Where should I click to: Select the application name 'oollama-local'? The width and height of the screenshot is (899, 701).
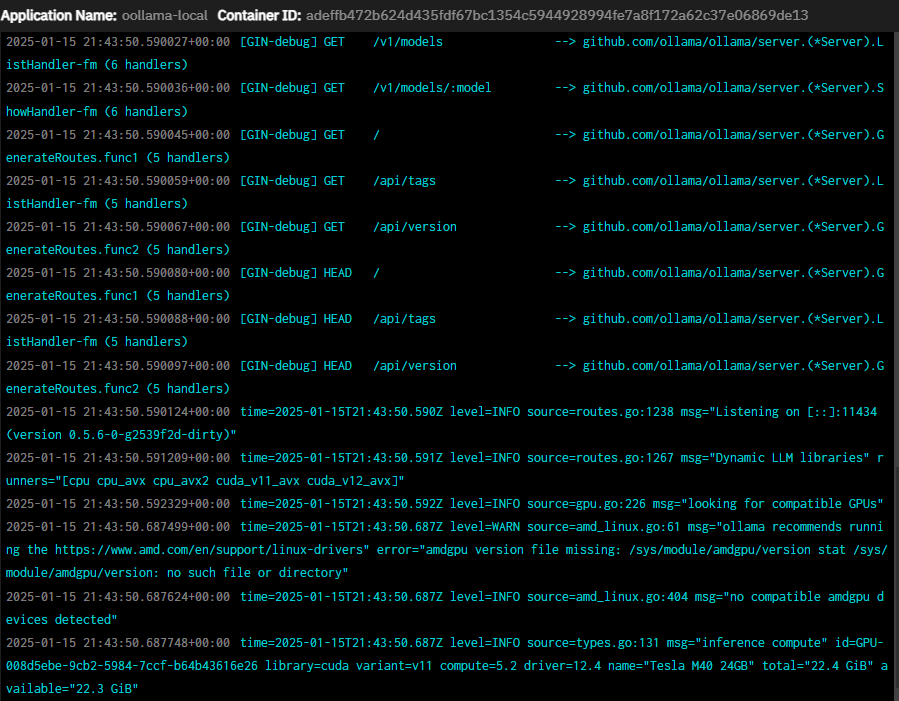click(165, 15)
